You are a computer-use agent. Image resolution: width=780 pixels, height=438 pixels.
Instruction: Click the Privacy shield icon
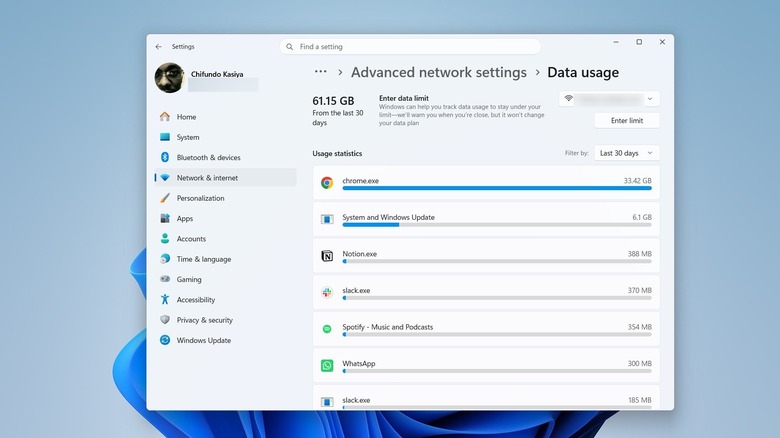(165, 320)
